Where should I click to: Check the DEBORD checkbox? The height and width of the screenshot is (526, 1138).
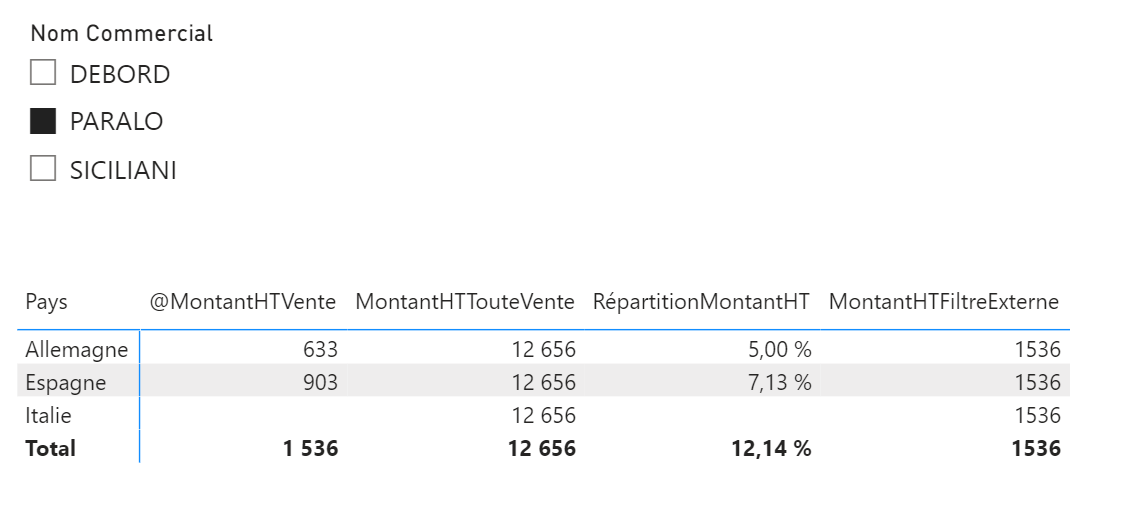tap(43, 73)
